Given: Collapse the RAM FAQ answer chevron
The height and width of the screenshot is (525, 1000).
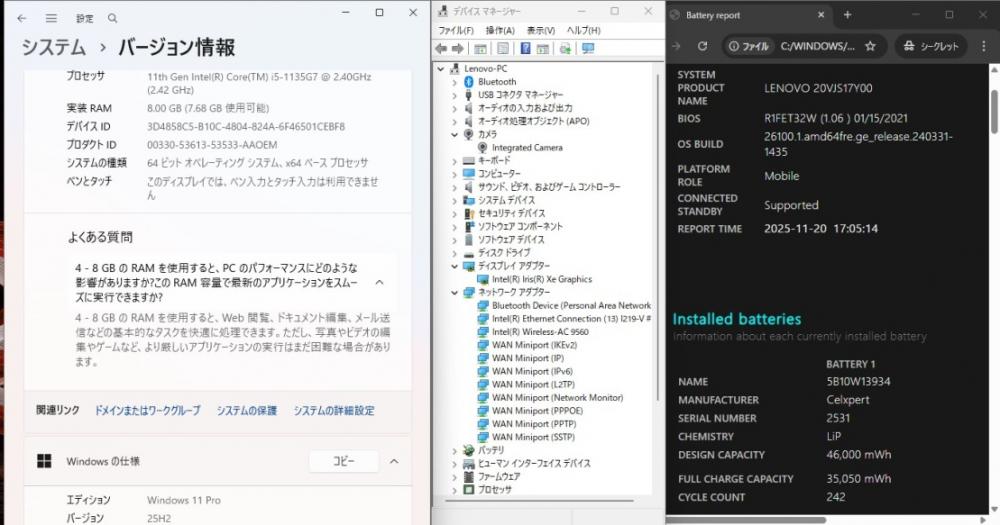Looking at the screenshot, I should [x=379, y=282].
